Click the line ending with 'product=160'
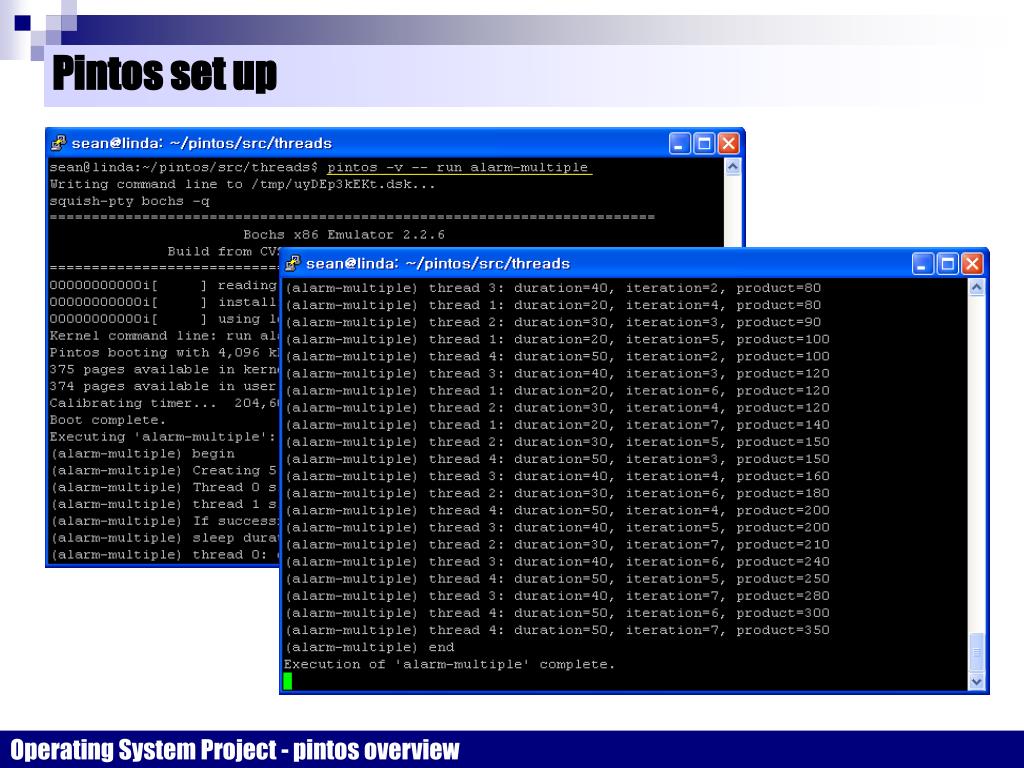This screenshot has width=1024, height=768. point(557,476)
